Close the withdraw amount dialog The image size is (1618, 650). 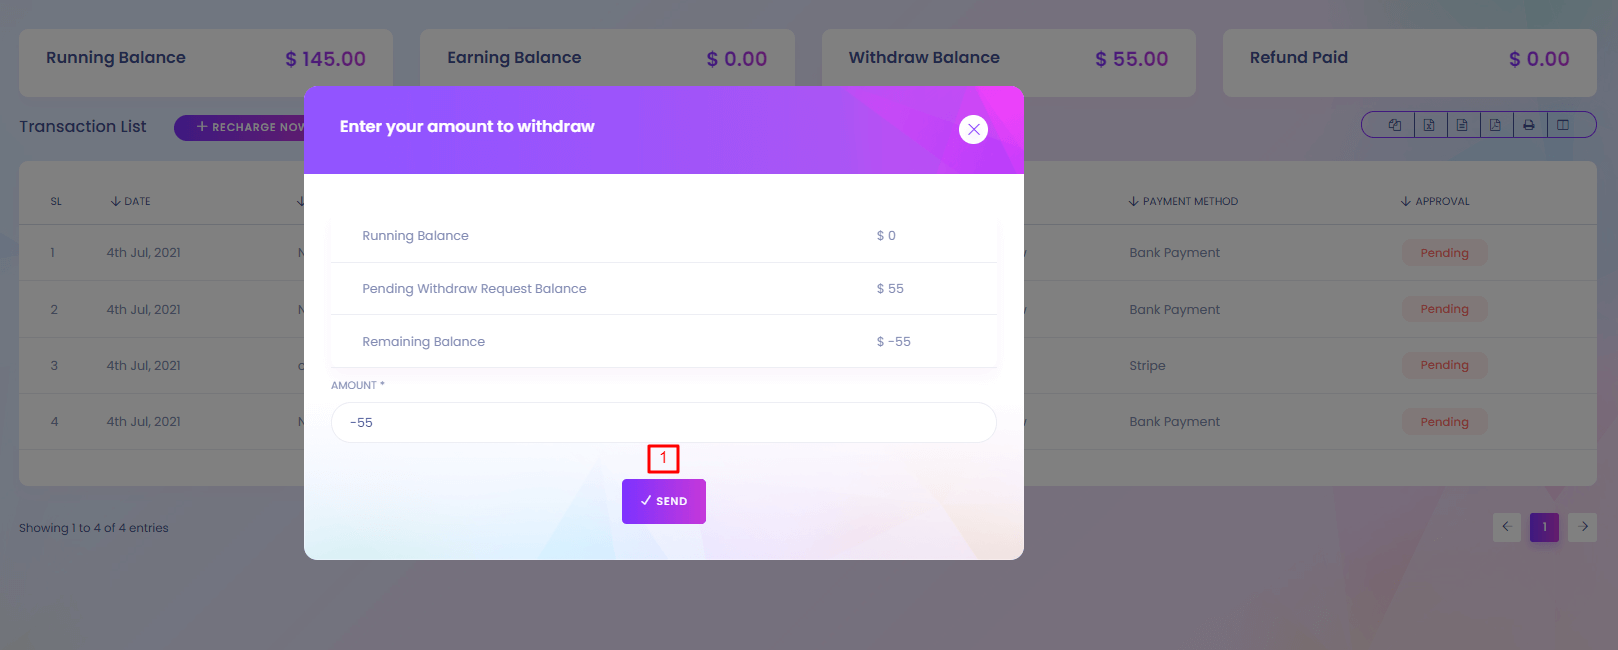coord(973,129)
